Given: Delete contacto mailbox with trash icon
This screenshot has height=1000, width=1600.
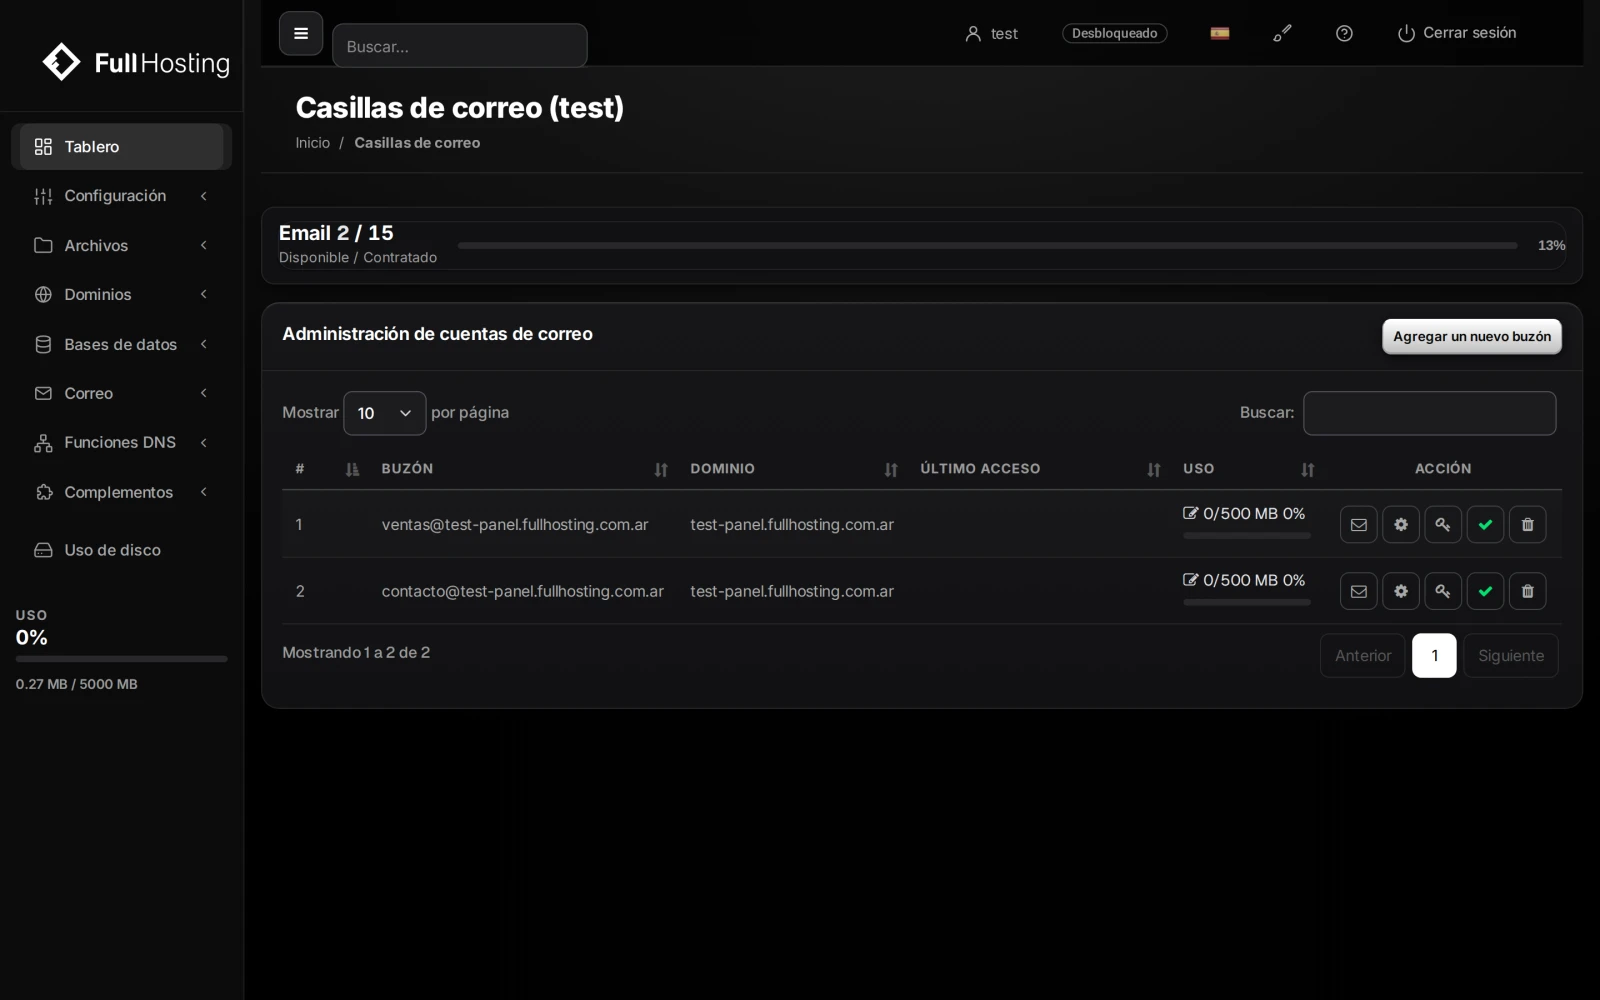Looking at the screenshot, I should click(x=1527, y=591).
